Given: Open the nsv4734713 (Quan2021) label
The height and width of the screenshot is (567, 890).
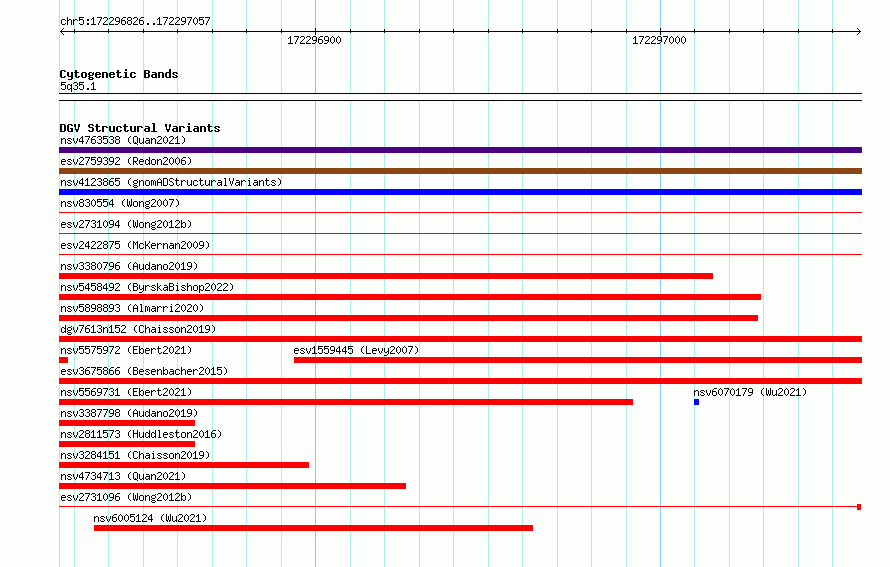Looking at the screenshot, I should point(123,476).
